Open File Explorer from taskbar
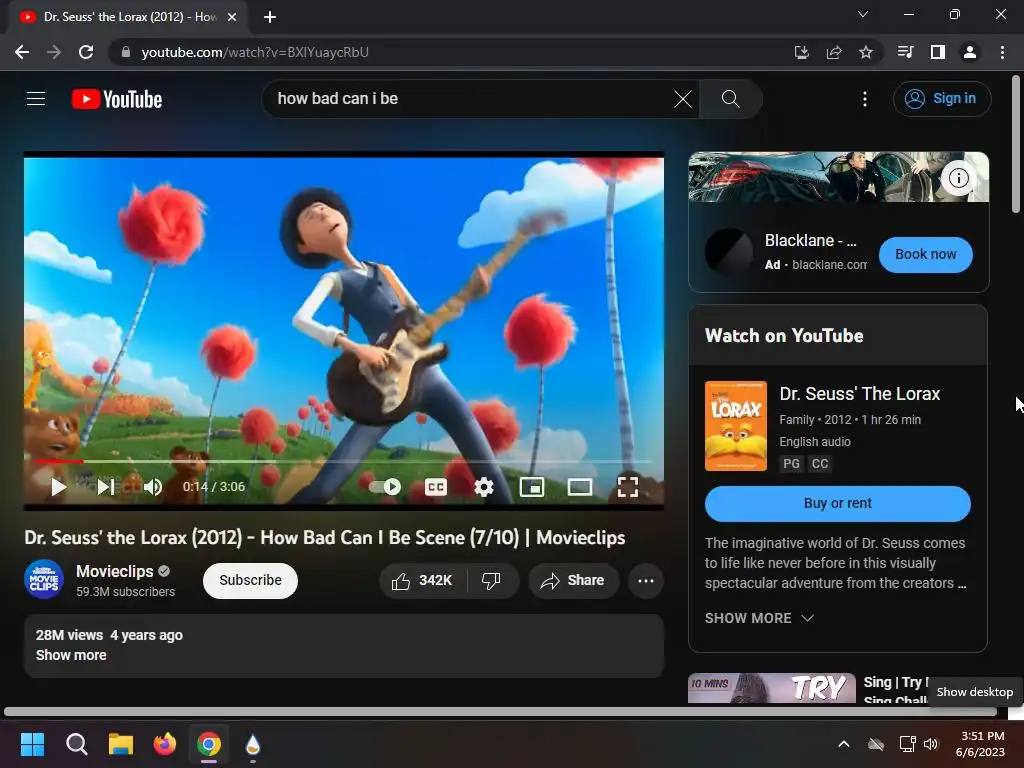The height and width of the screenshot is (768, 1024). click(121, 744)
